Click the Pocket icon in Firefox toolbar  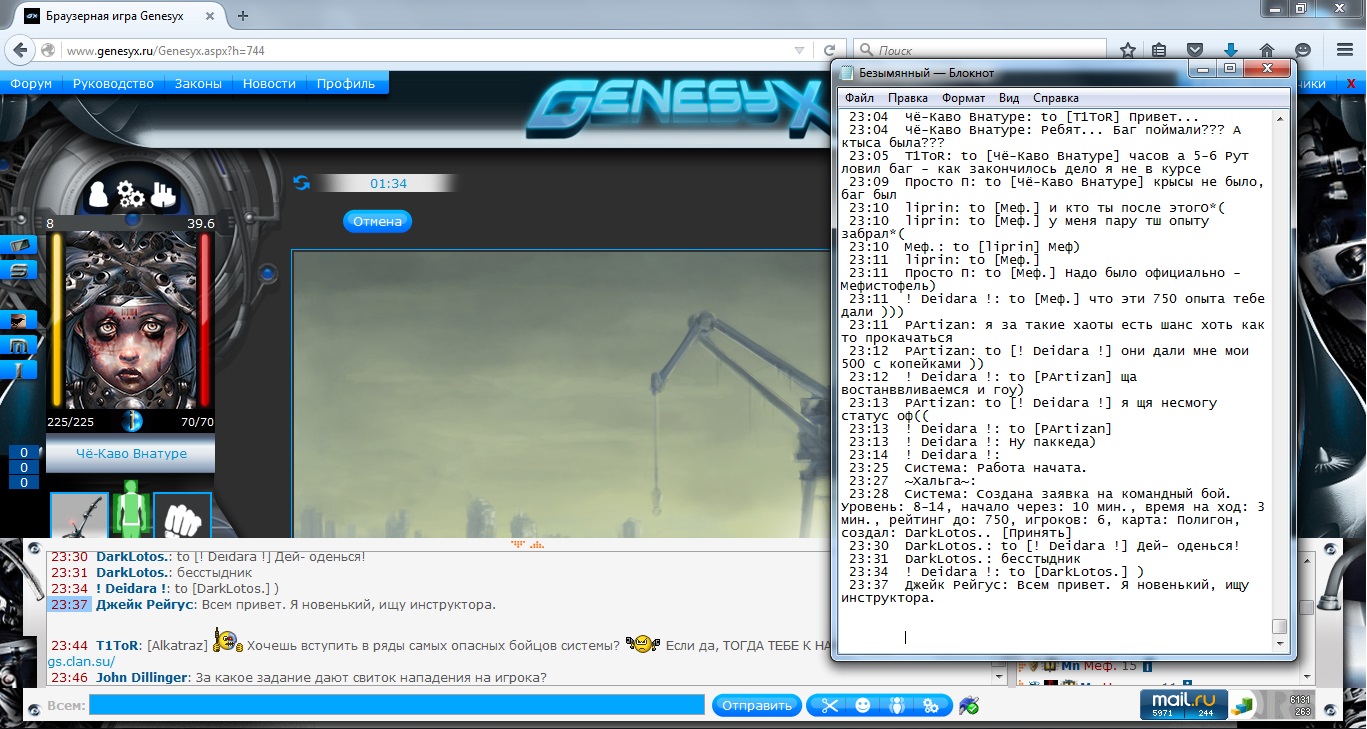(1195, 50)
